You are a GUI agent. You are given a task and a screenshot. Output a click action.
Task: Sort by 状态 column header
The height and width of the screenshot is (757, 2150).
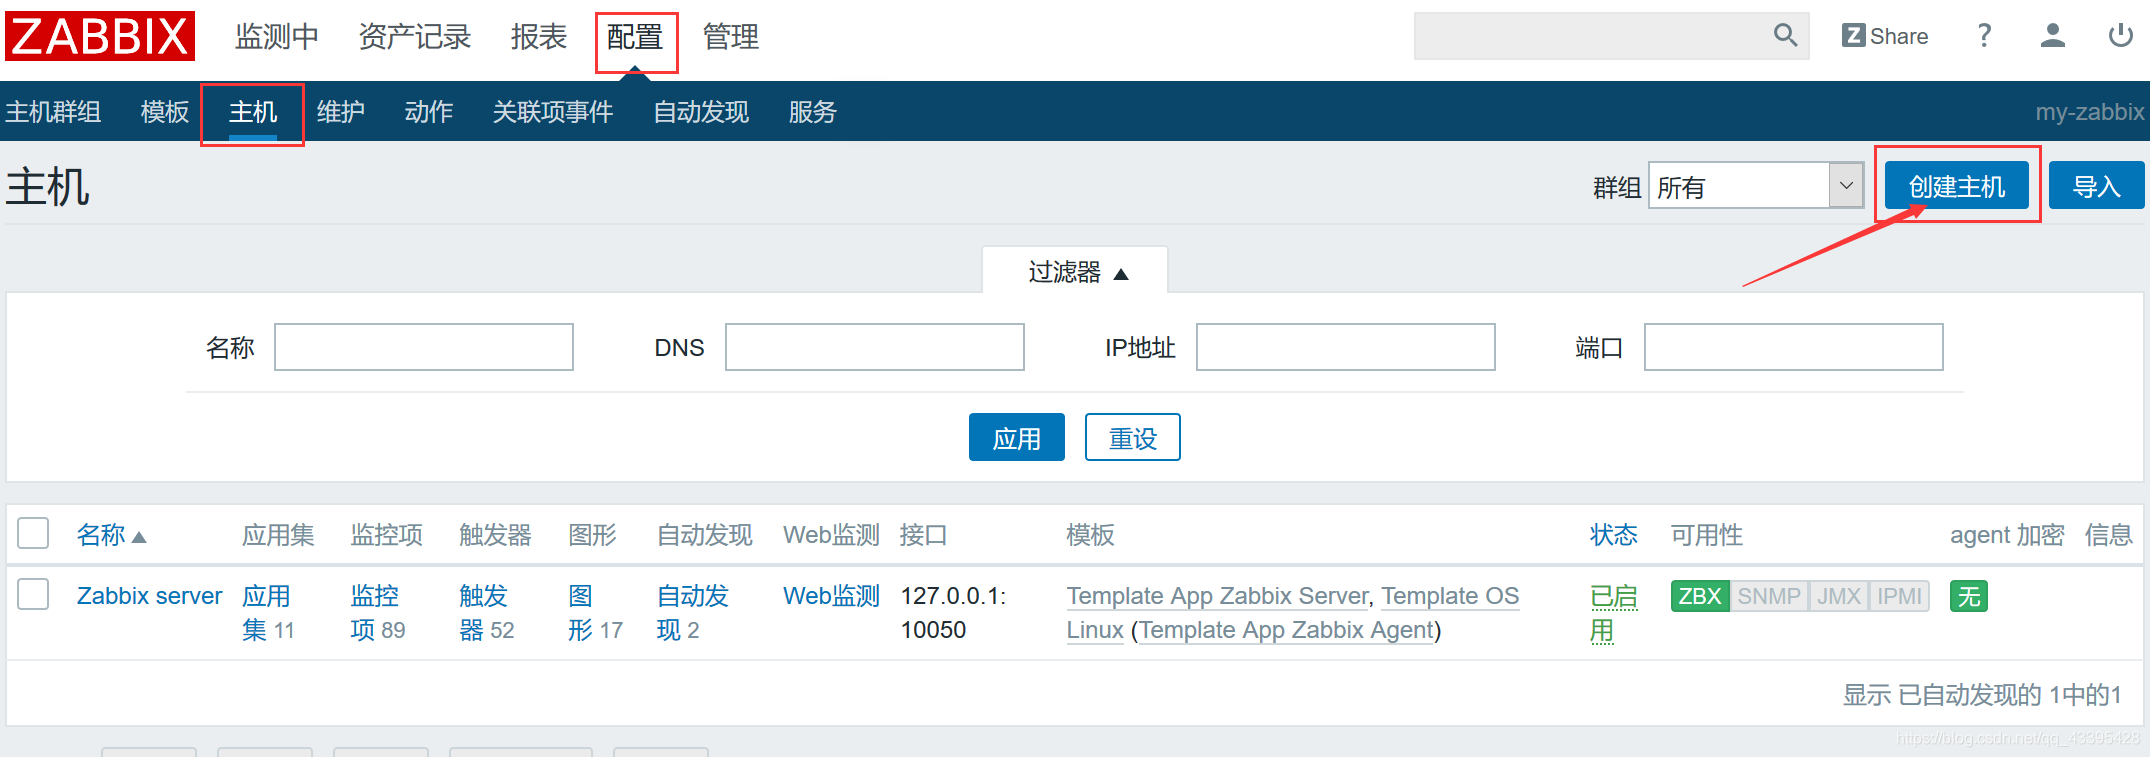(1614, 535)
